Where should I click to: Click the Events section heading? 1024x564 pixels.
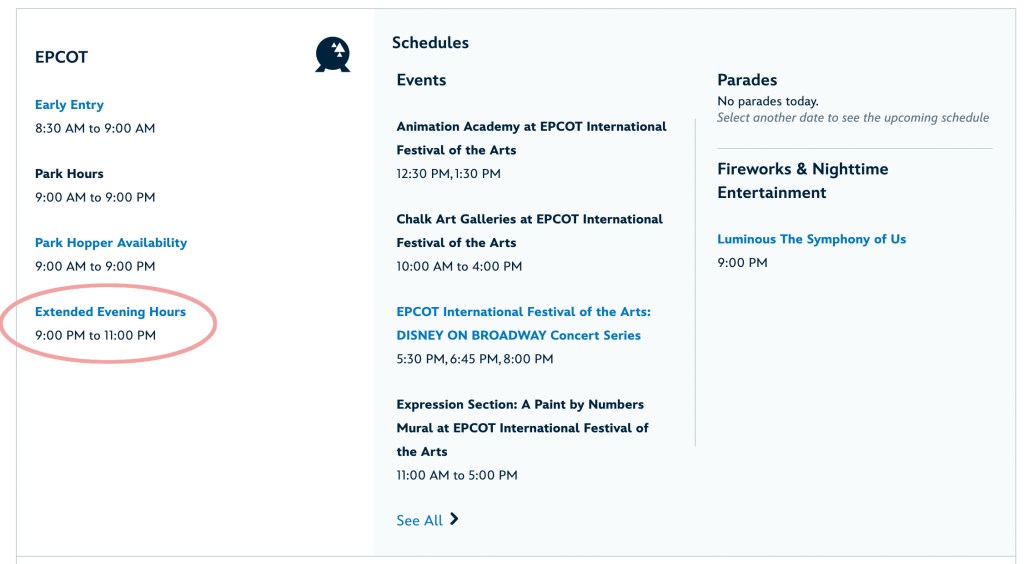click(x=421, y=80)
